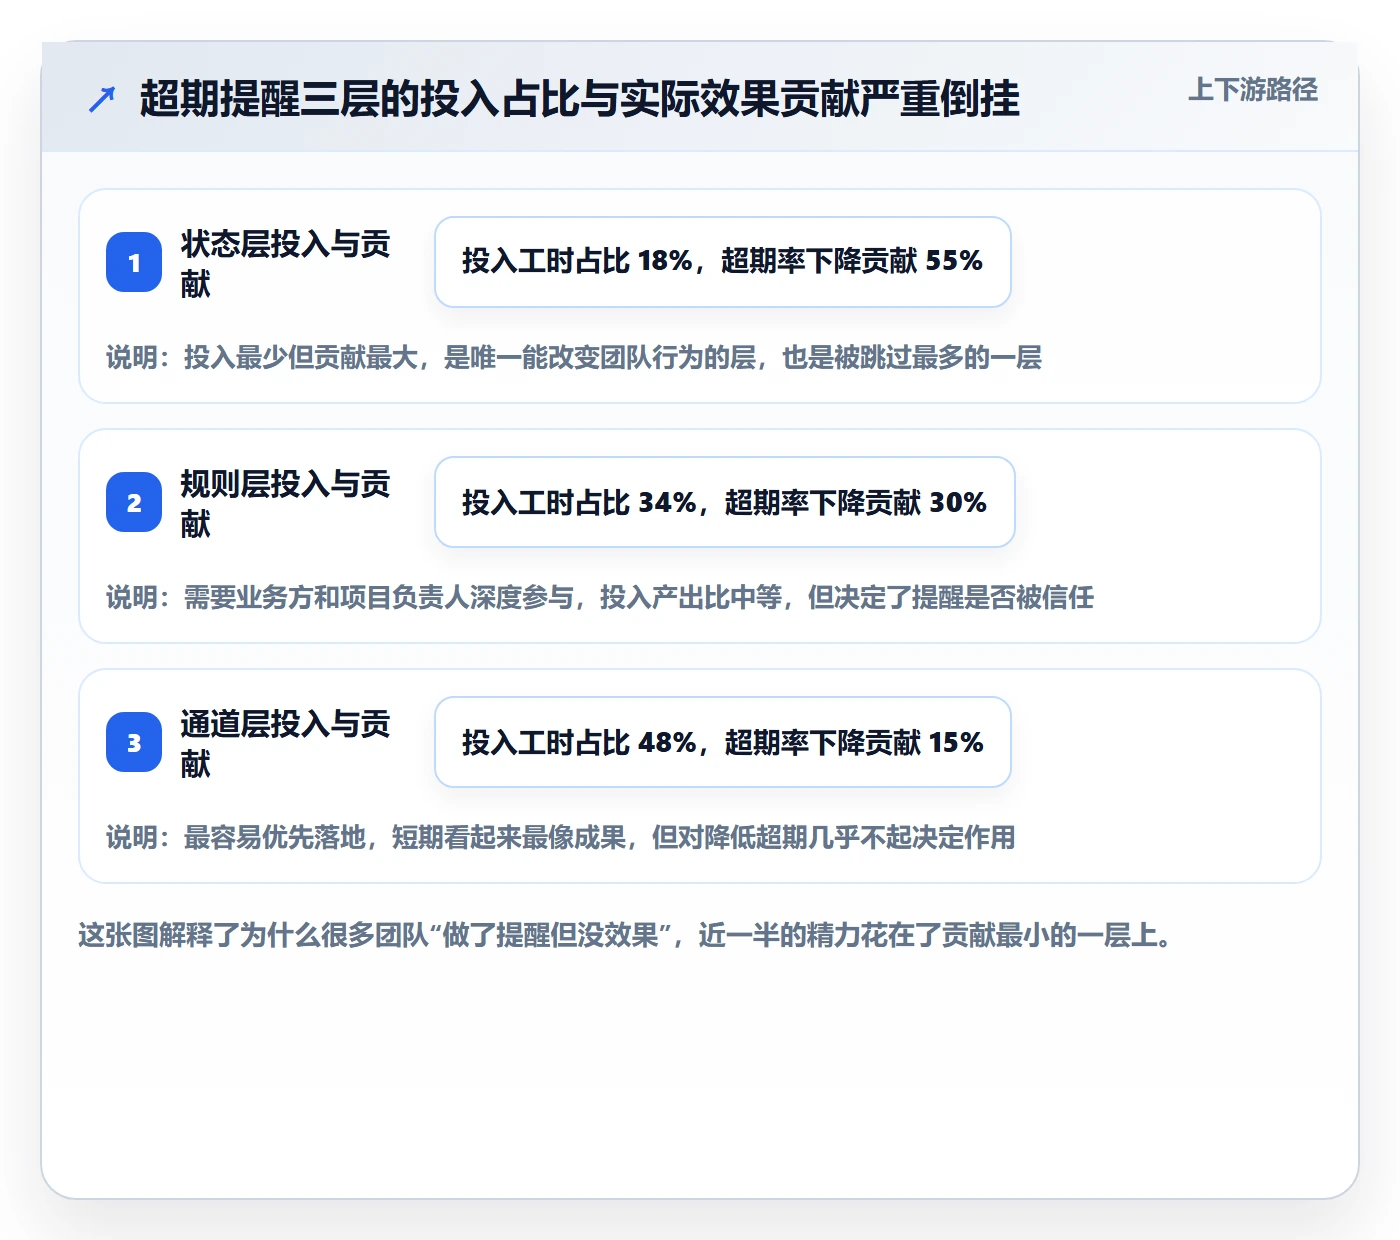
Task: Select the 通道层投入与贡献 heading
Action: tap(285, 743)
